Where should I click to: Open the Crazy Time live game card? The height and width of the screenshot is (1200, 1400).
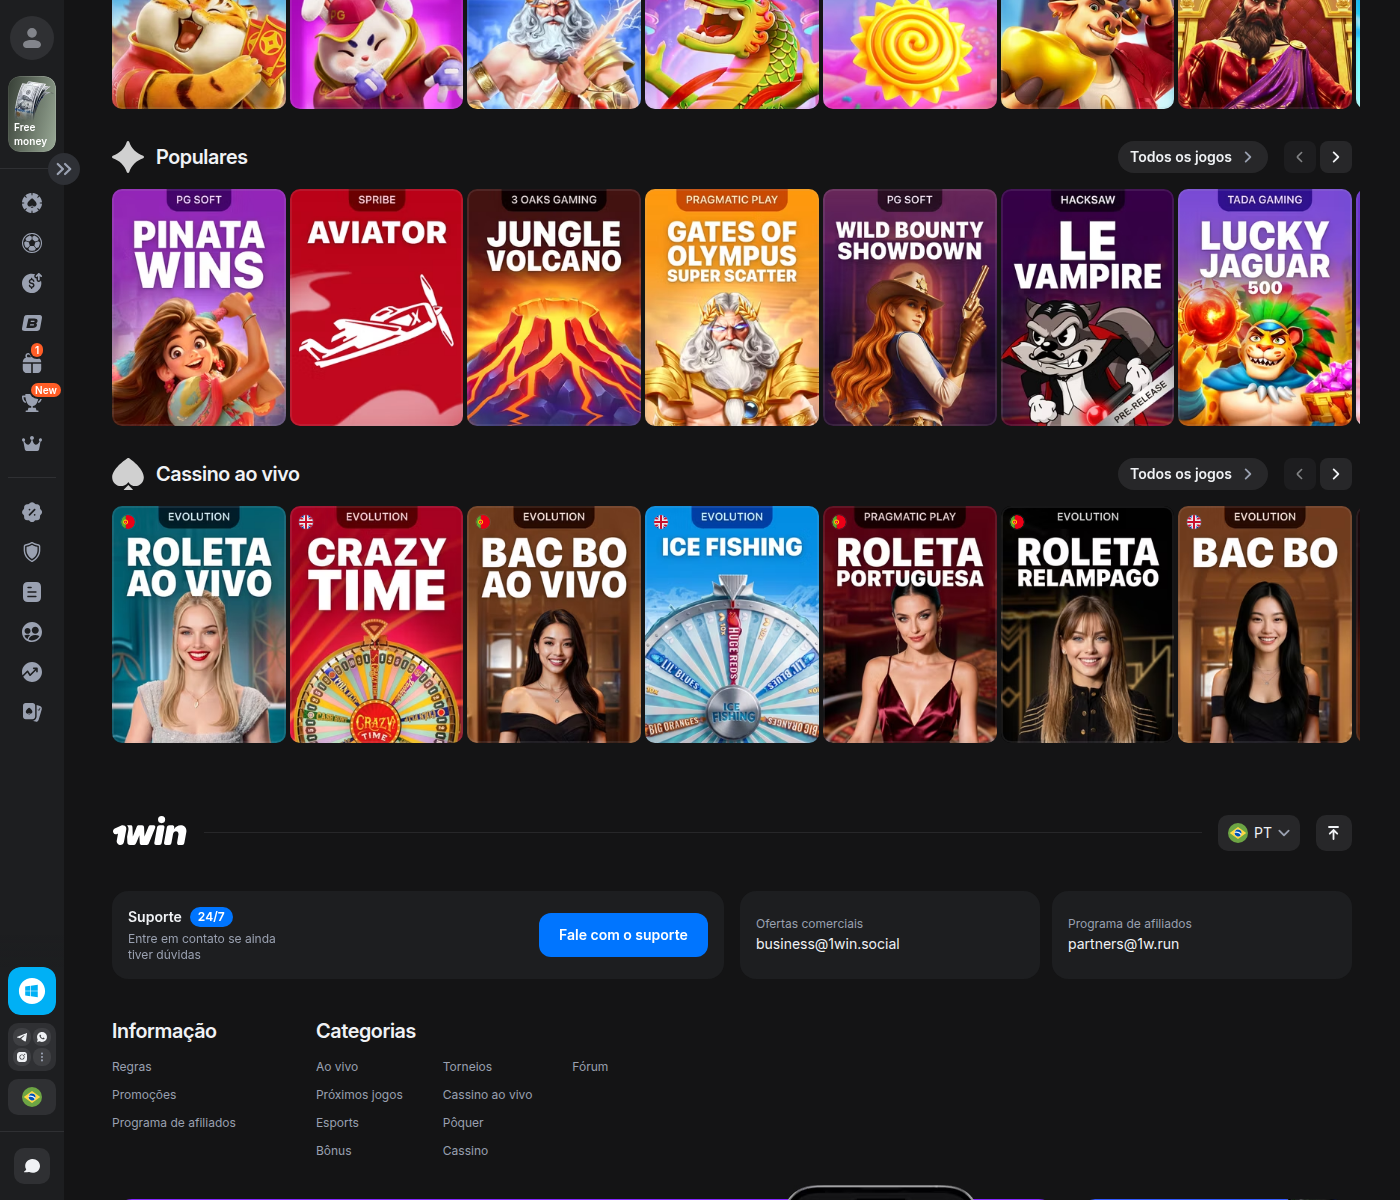[x=376, y=625]
